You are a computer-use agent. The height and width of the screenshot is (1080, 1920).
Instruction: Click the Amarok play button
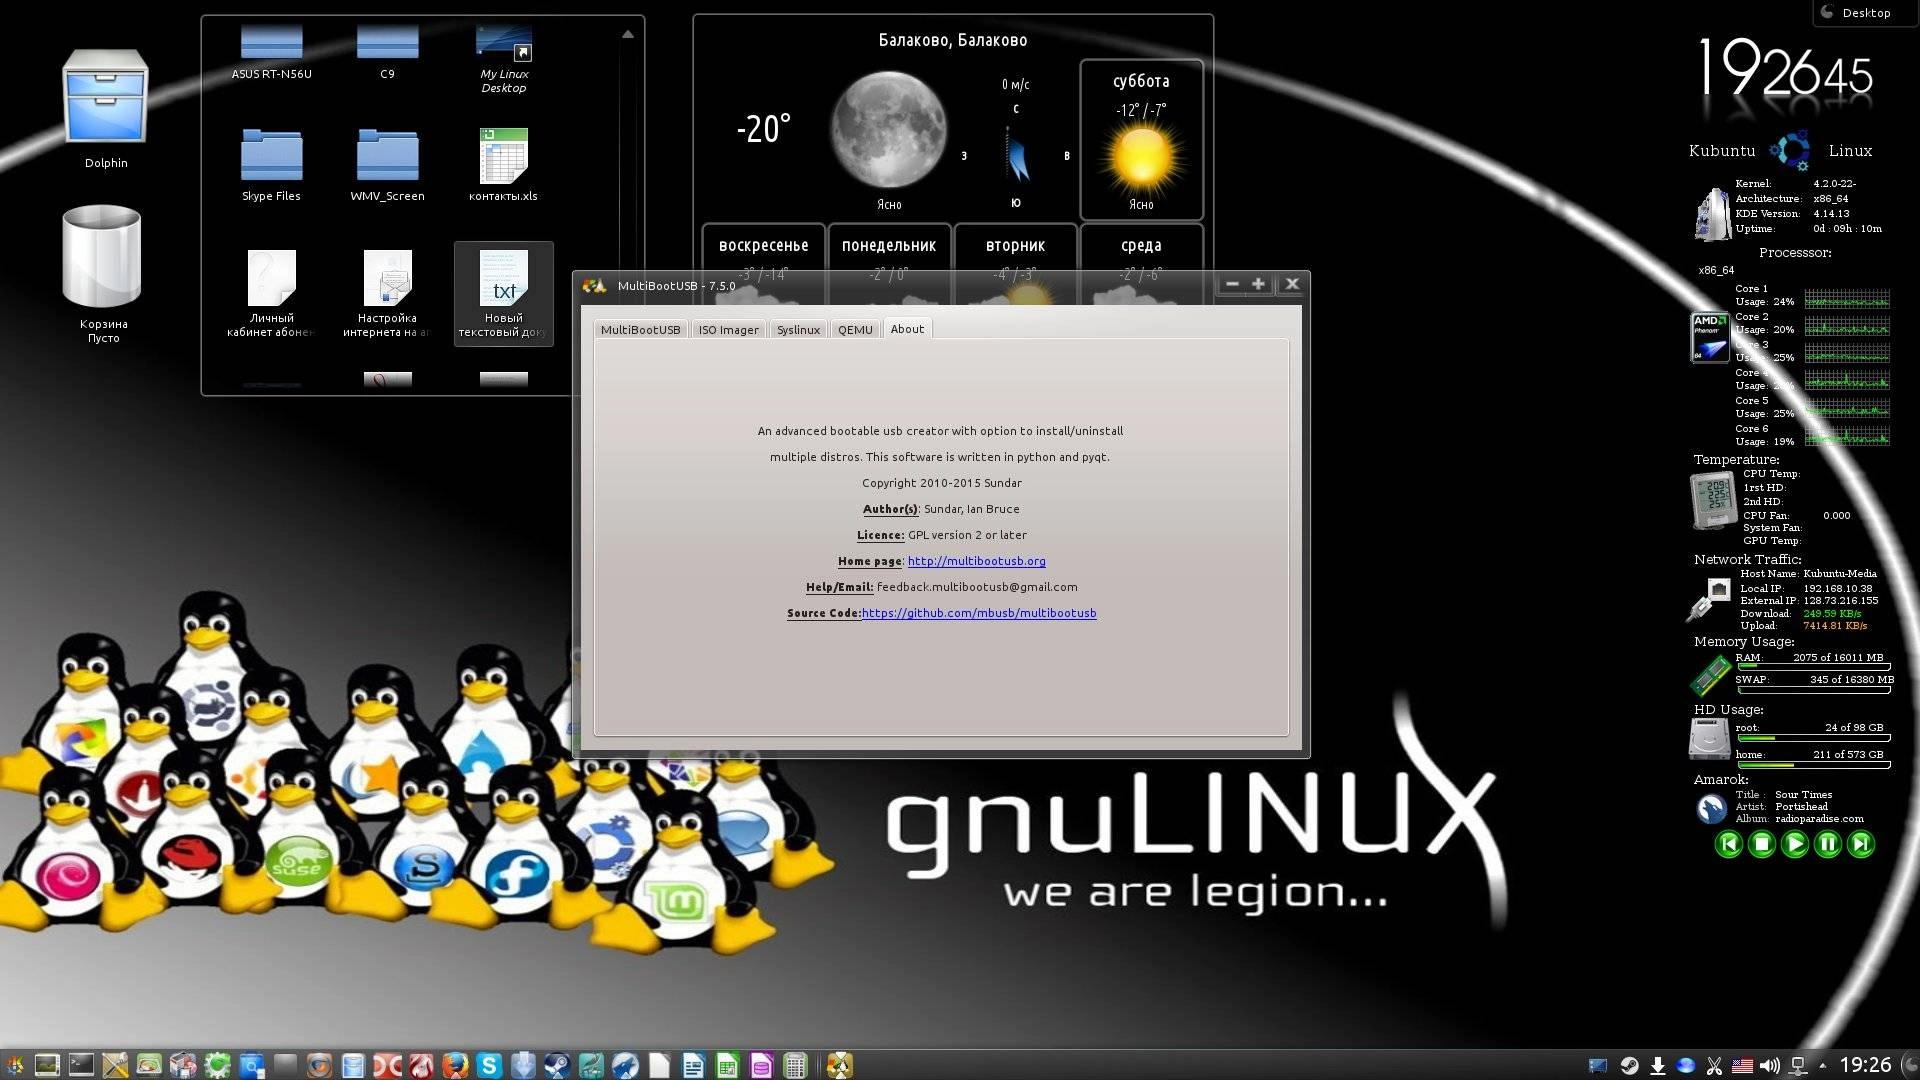(1795, 844)
